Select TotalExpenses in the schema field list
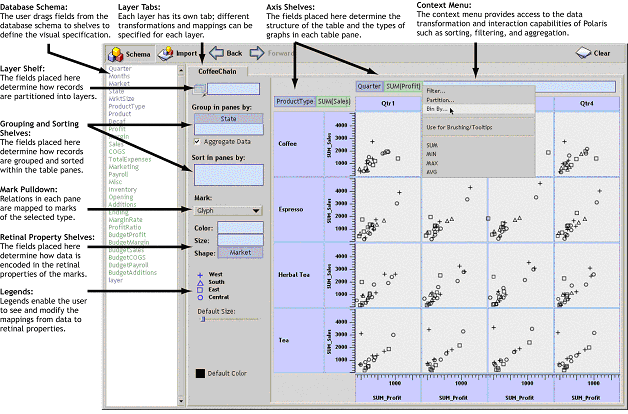Viewport: 628px width, 414px height. 131,160
